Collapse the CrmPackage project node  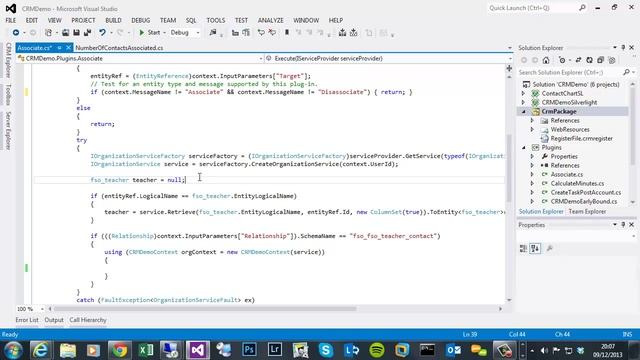[x=524, y=111]
